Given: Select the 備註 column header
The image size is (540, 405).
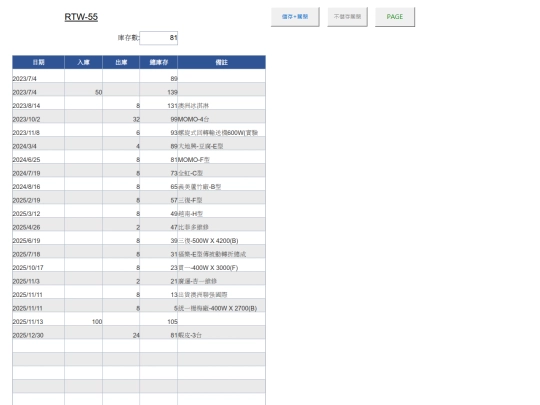Looking at the screenshot, I should click(x=221, y=62).
